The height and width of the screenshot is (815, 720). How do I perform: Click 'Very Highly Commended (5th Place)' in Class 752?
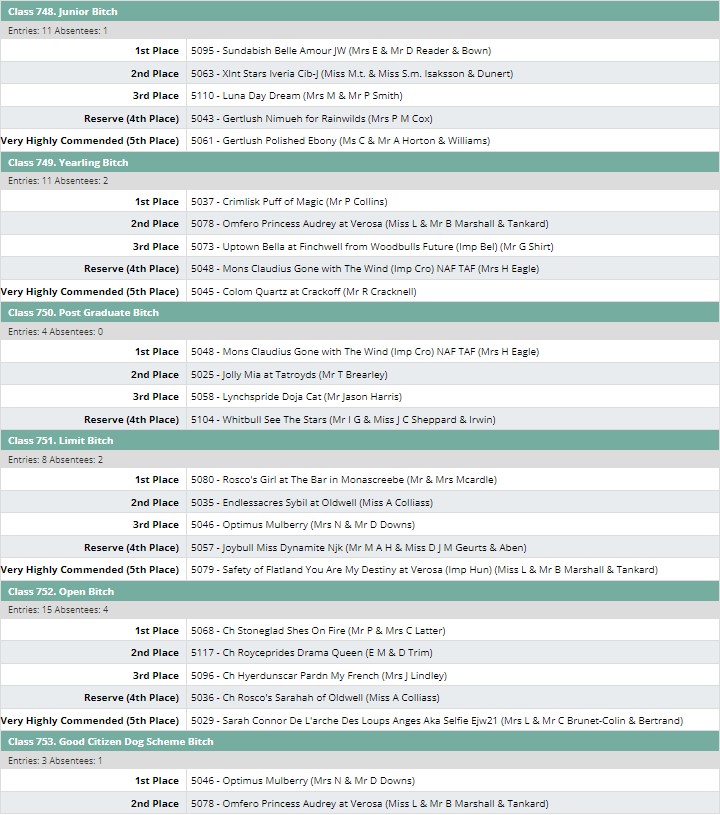(x=90, y=720)
